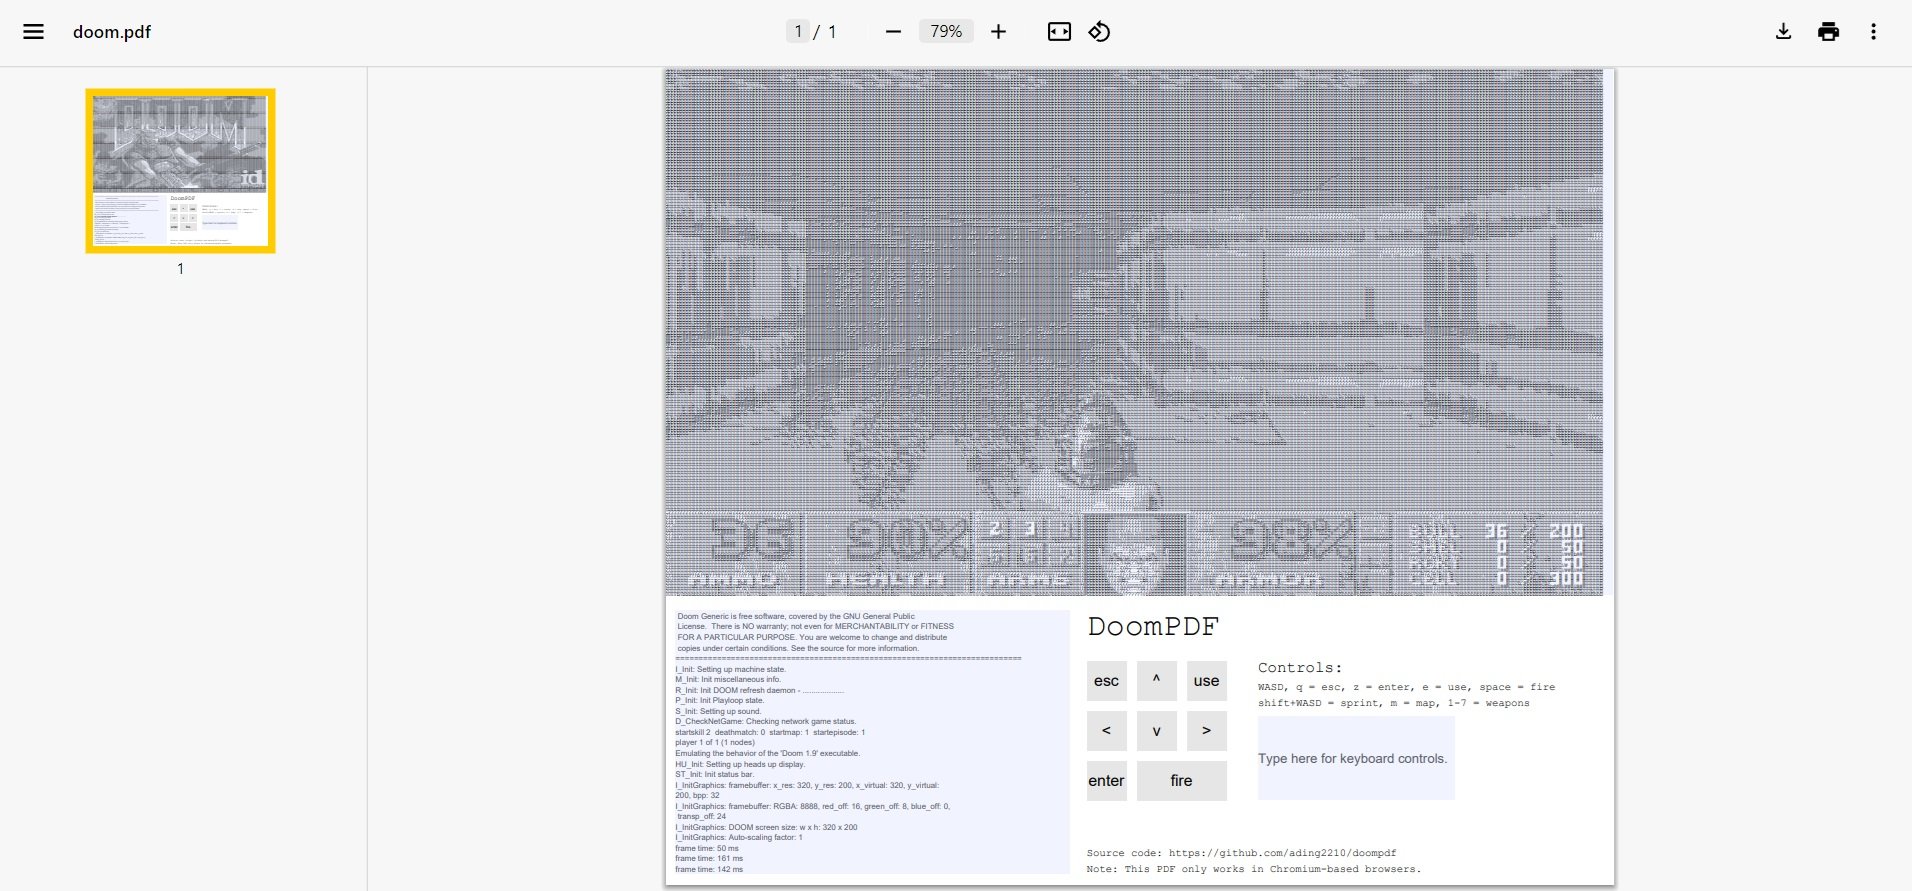Click the down arrow v button
This screenshot has height=891, width=1912.
tap(1156, 731)
